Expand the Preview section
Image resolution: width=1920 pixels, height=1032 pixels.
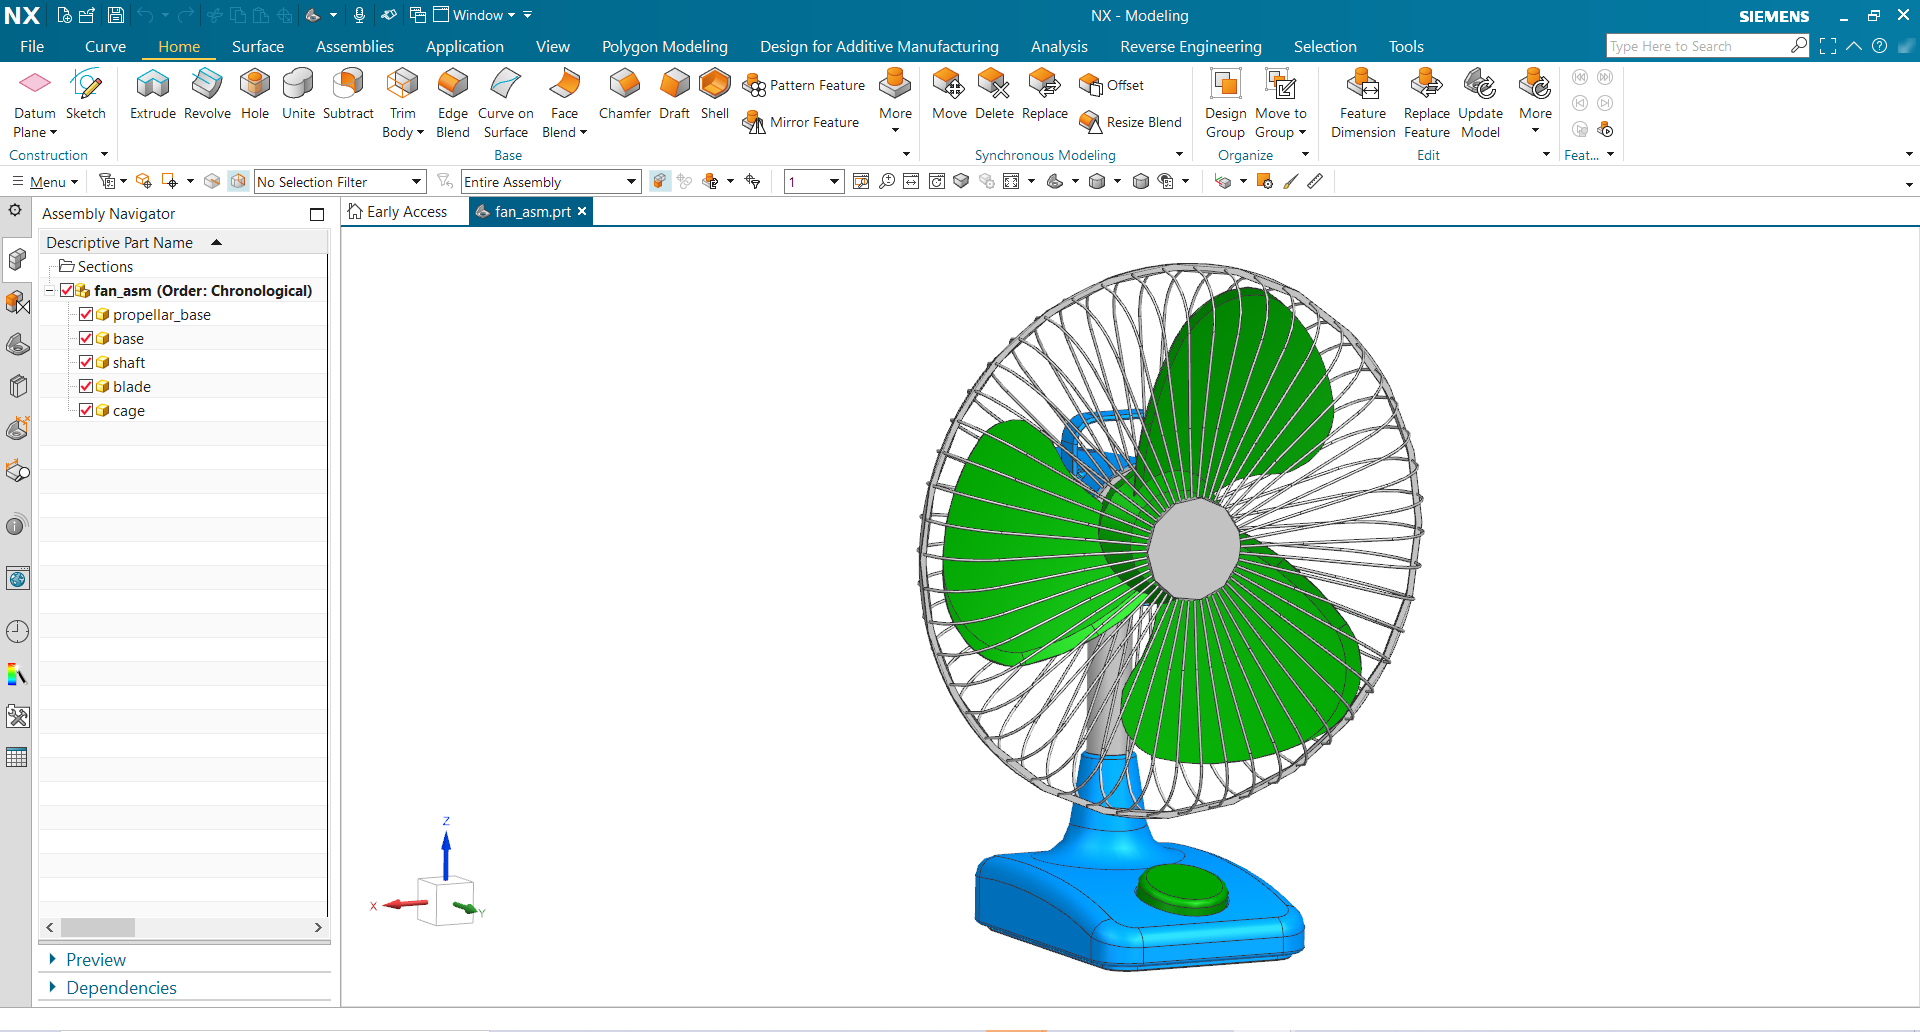[95, 960]
